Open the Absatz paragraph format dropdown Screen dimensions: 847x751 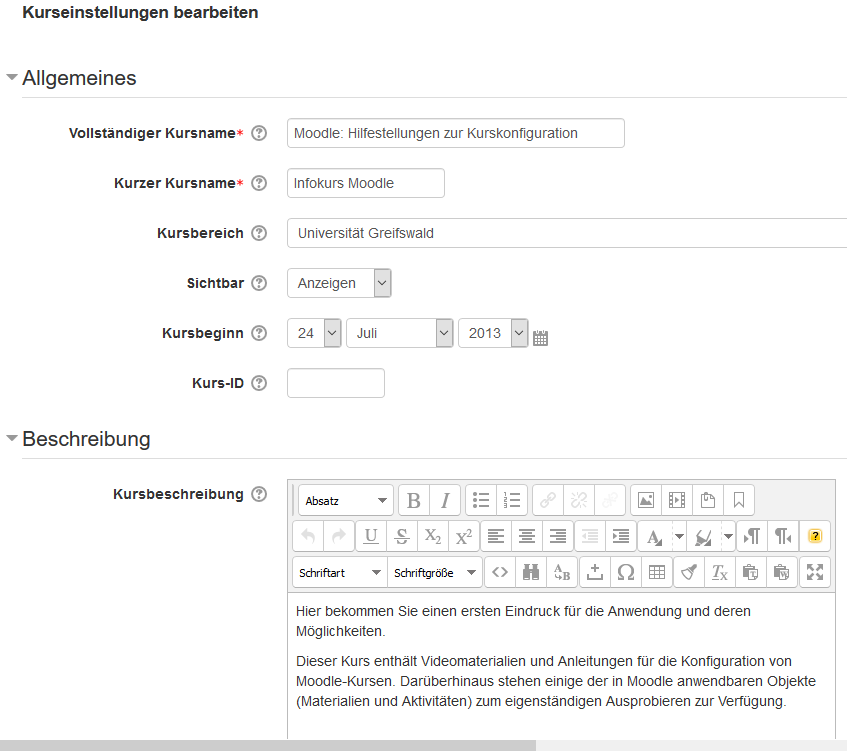coord(345,500)
